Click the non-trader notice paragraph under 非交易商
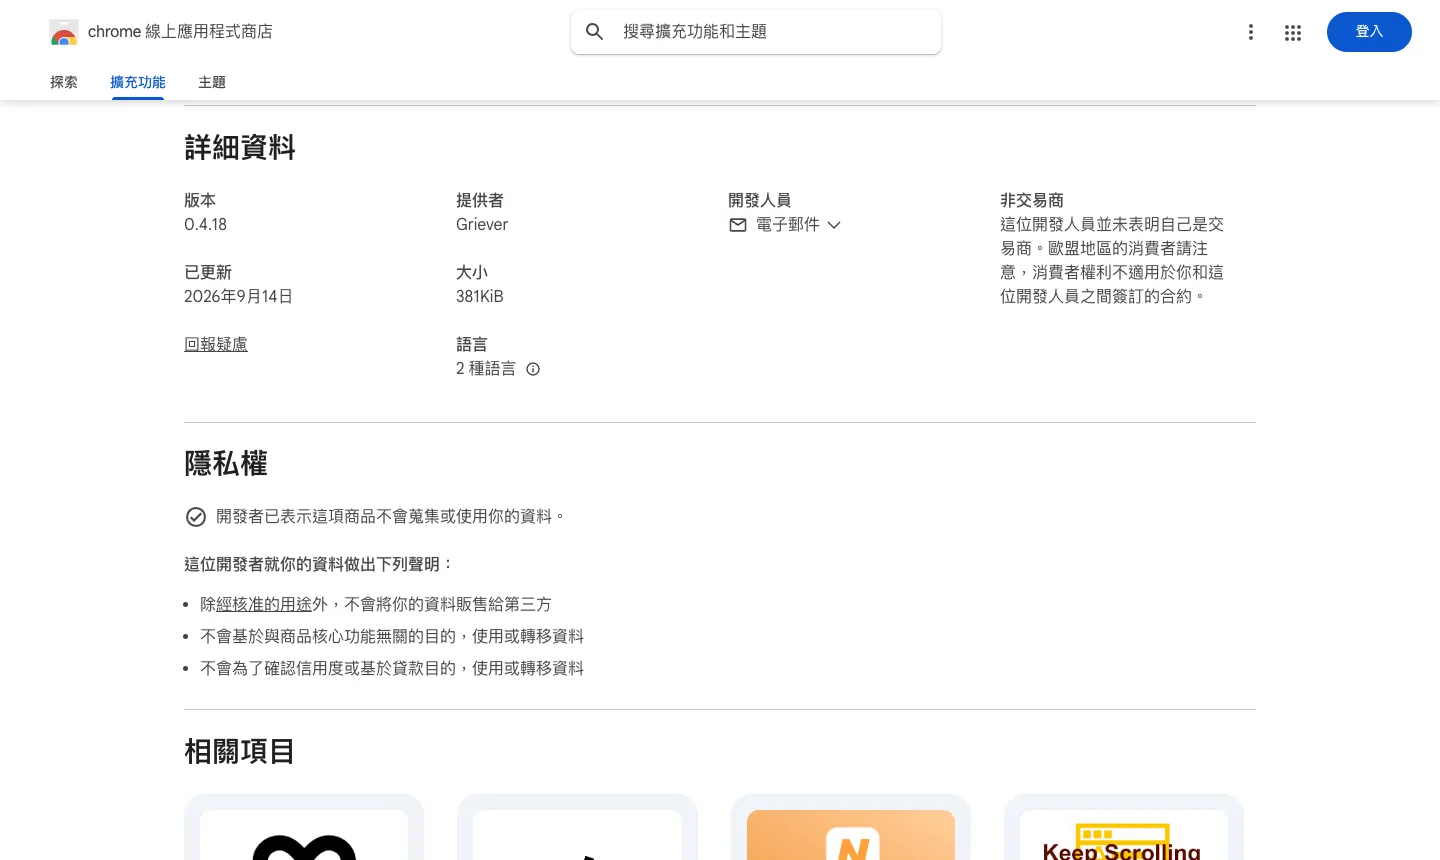This screenshot has height=860, width=1440. click(1112, 261)
